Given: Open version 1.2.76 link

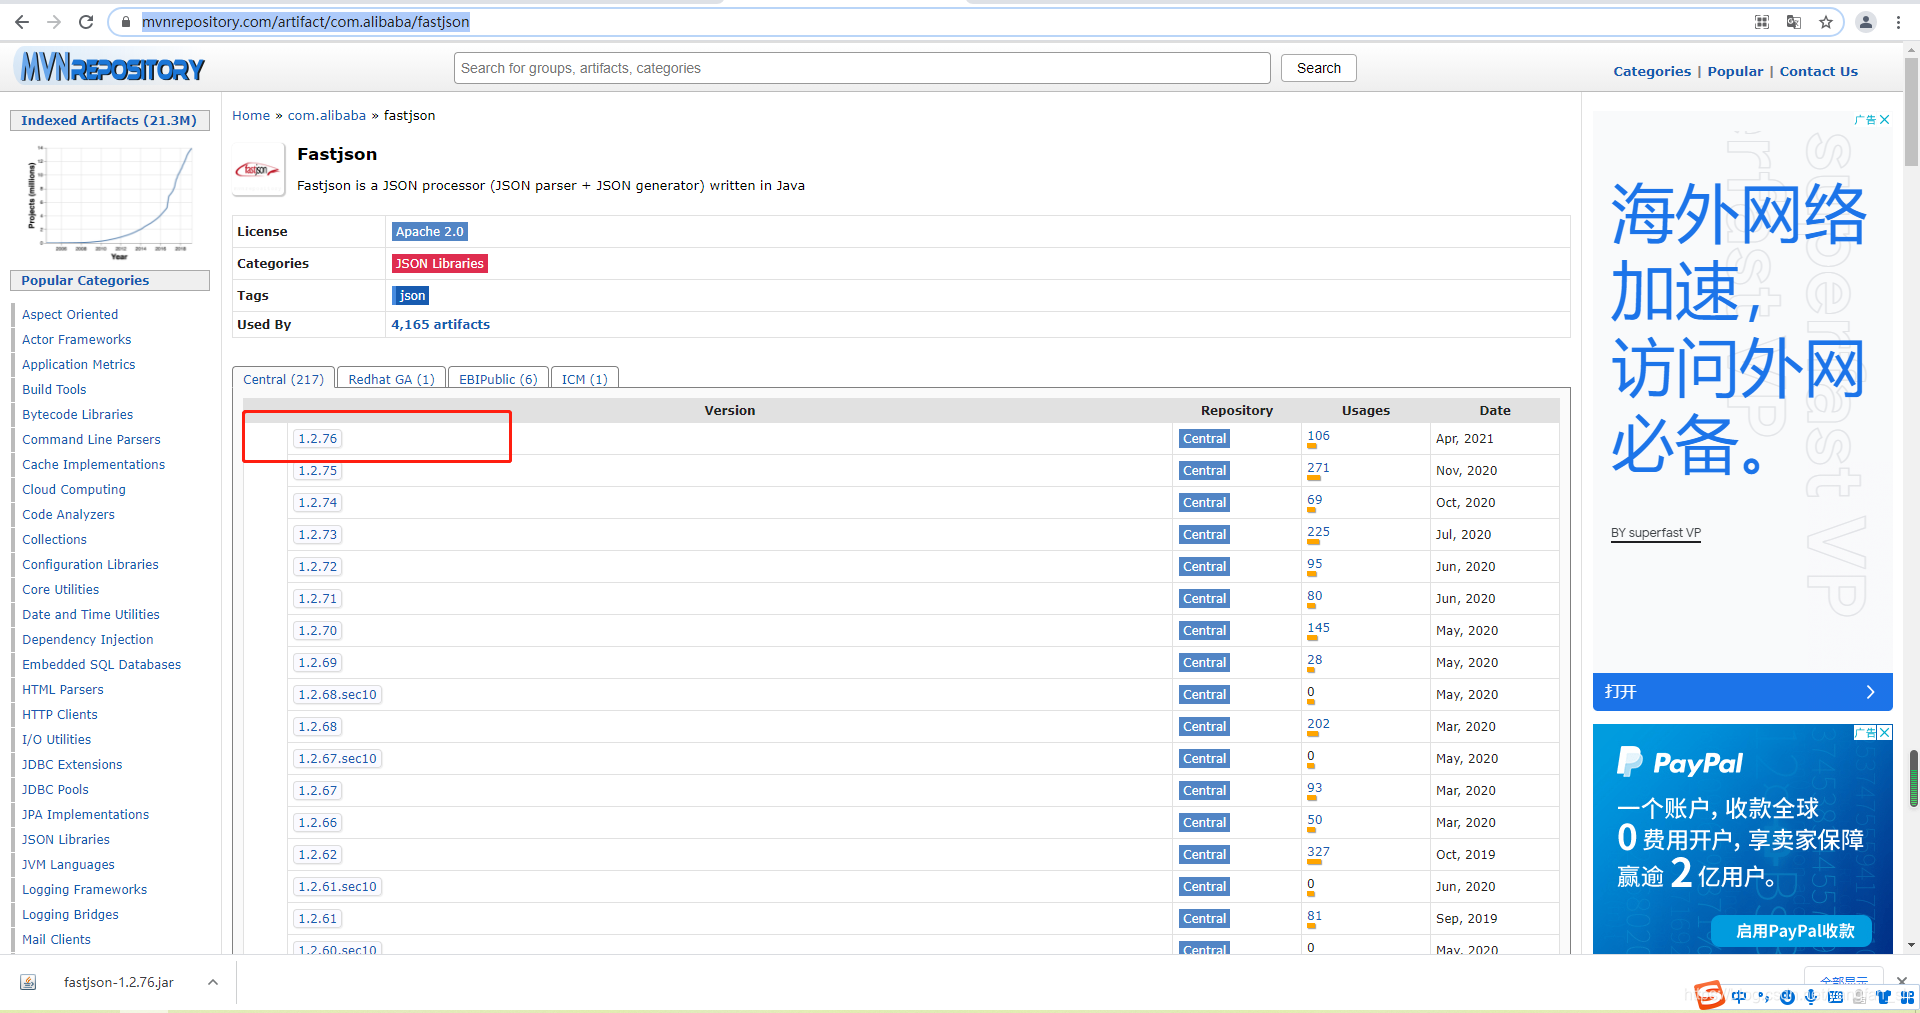Looking at the screenshot, I should [317, 438].
